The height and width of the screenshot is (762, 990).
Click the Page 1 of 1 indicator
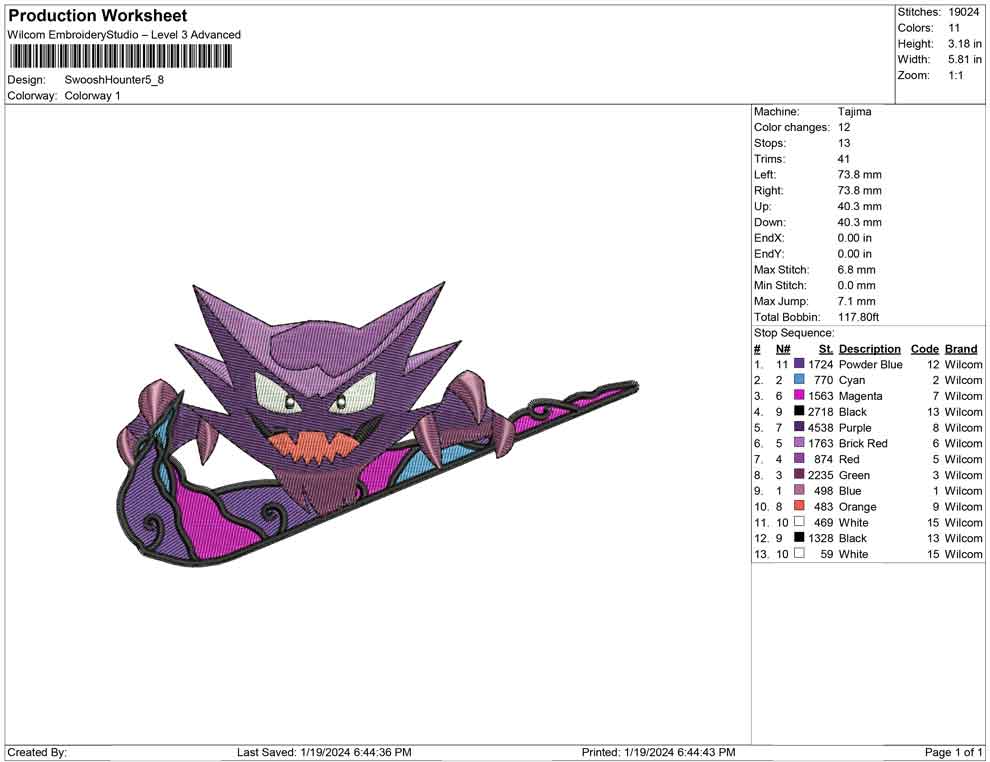coord(953,752)
